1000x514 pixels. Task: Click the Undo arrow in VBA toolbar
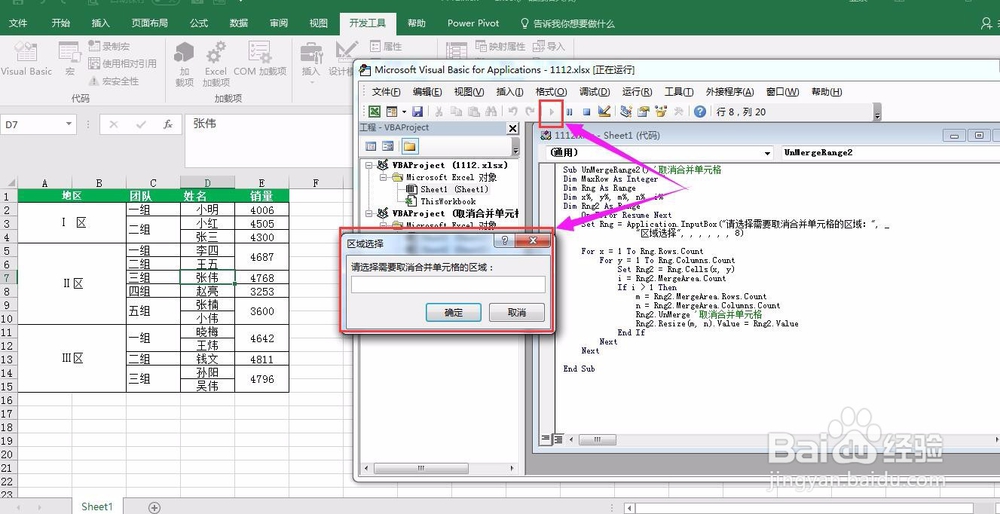513,112
